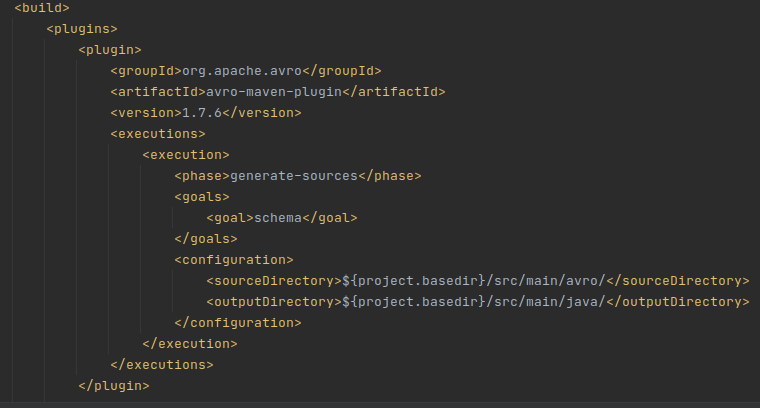760x408 pixels.
Task: Click the schema goal value
Action: 278,218
